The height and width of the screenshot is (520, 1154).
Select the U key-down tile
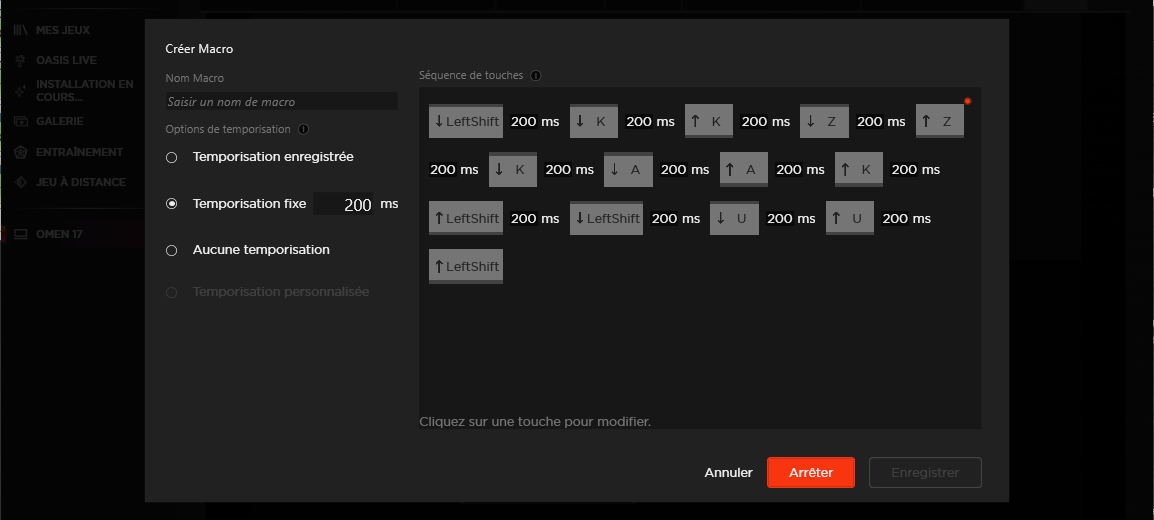pos(734,218)
